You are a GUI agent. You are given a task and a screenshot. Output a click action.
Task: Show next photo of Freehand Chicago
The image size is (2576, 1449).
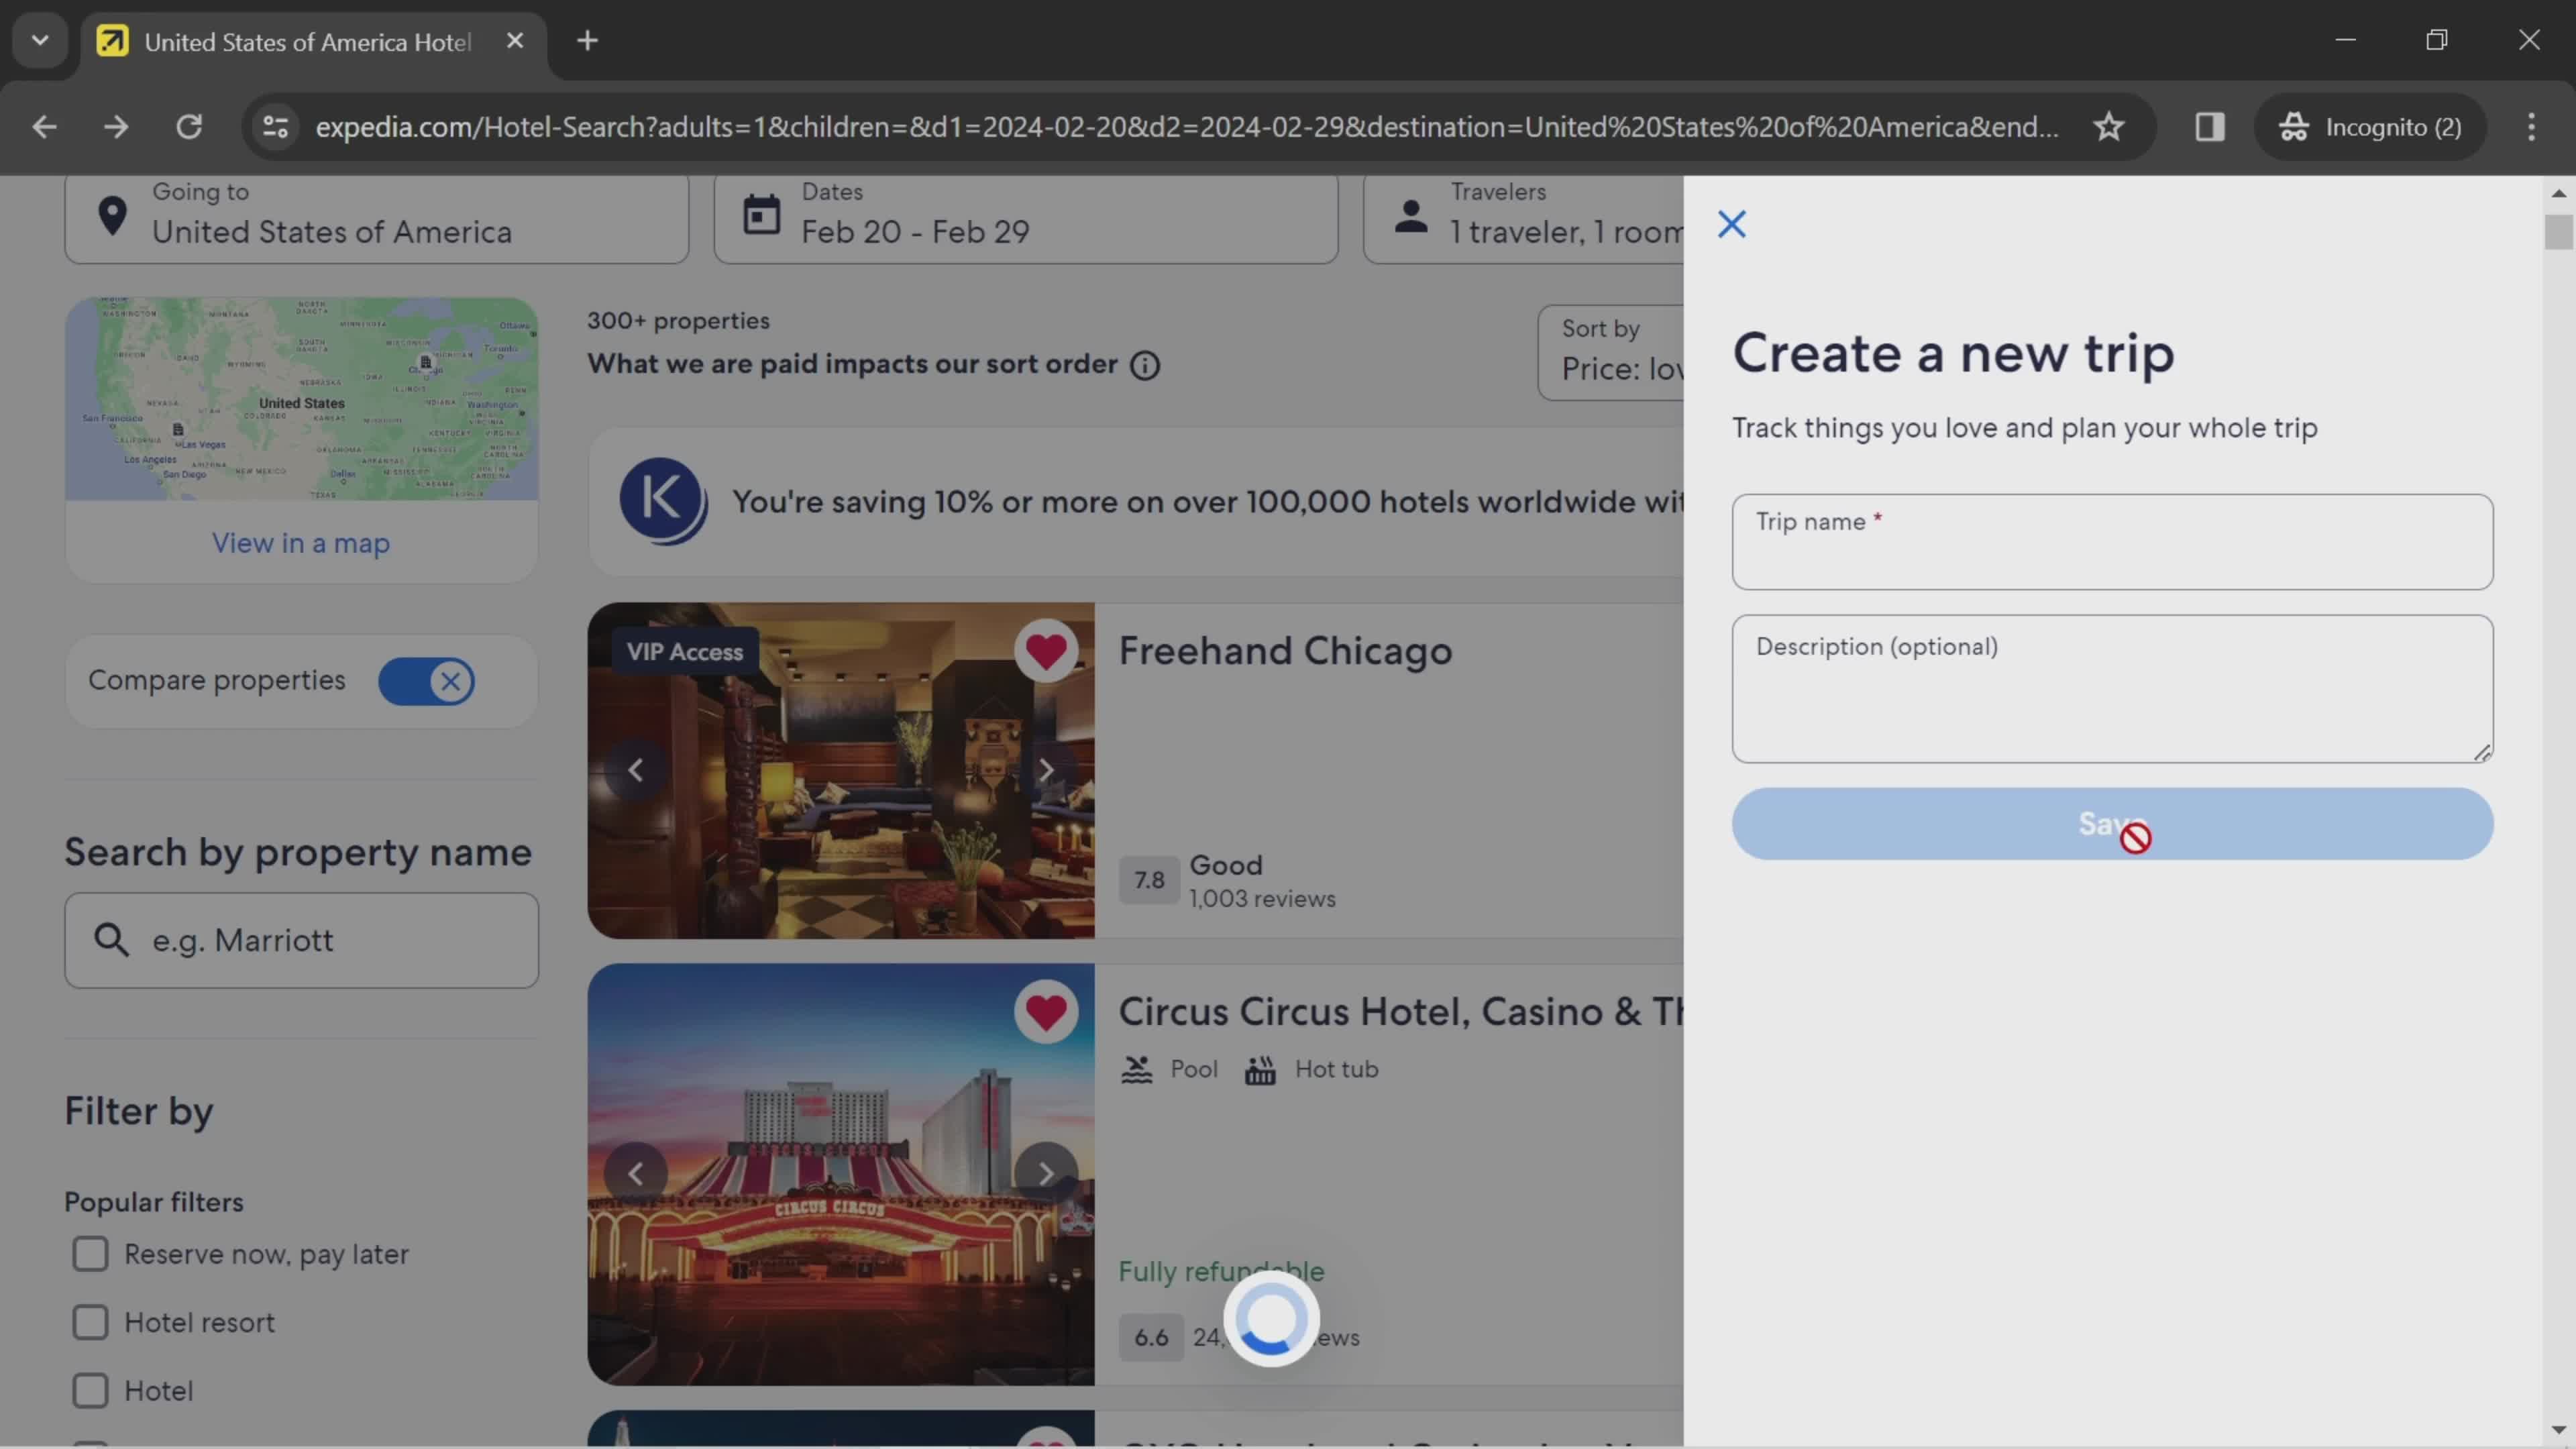[1046, 770]
